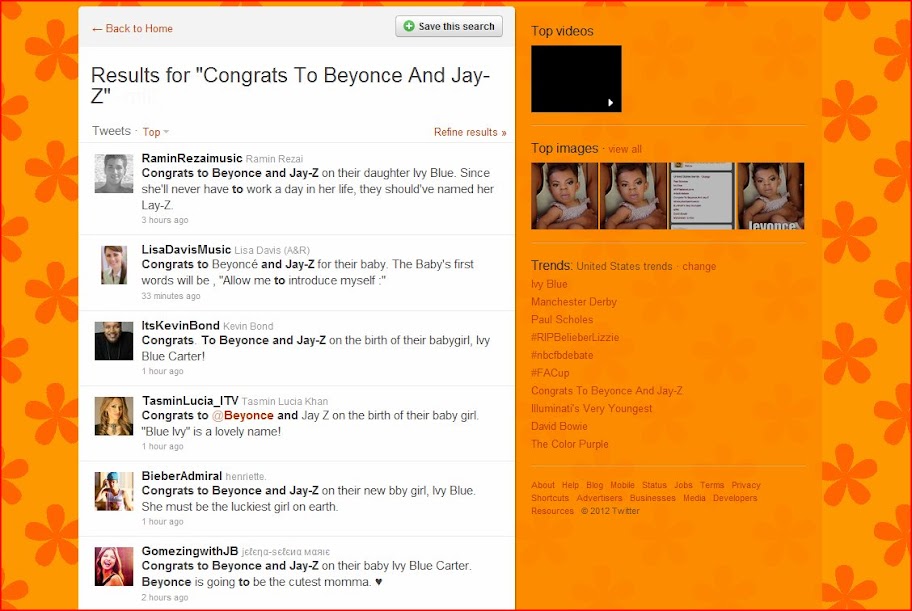The height and width of the screenshot is (611, 912).
Task: Open the second top image thumbnail
Action: coord(633,196)
